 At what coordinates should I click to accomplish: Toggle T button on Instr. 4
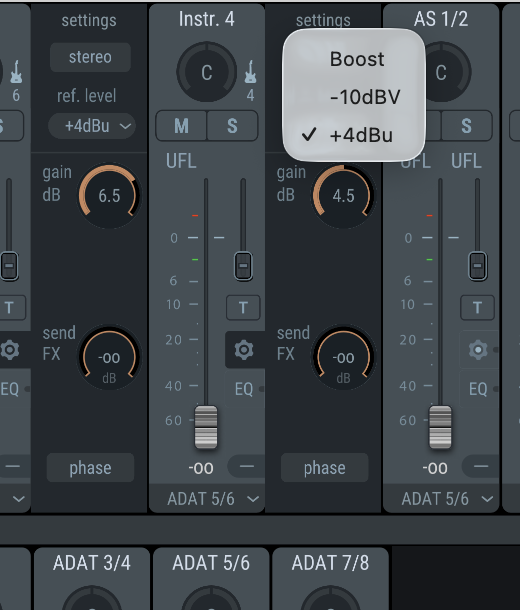tap(243, 308)
